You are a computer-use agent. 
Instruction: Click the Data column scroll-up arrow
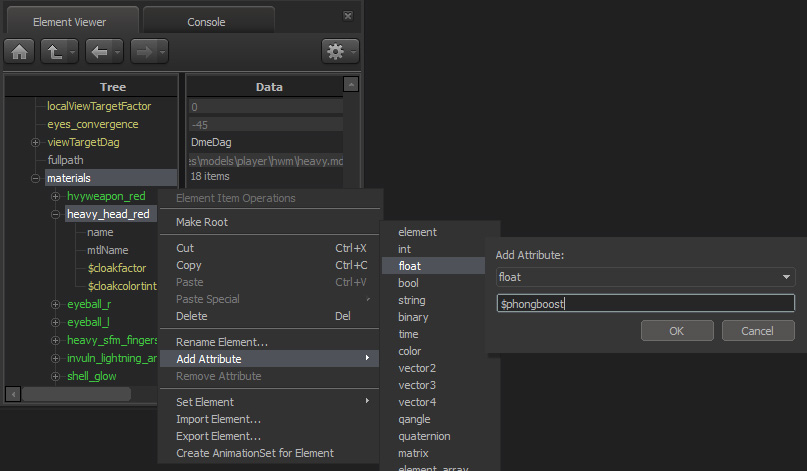[350, 84]
